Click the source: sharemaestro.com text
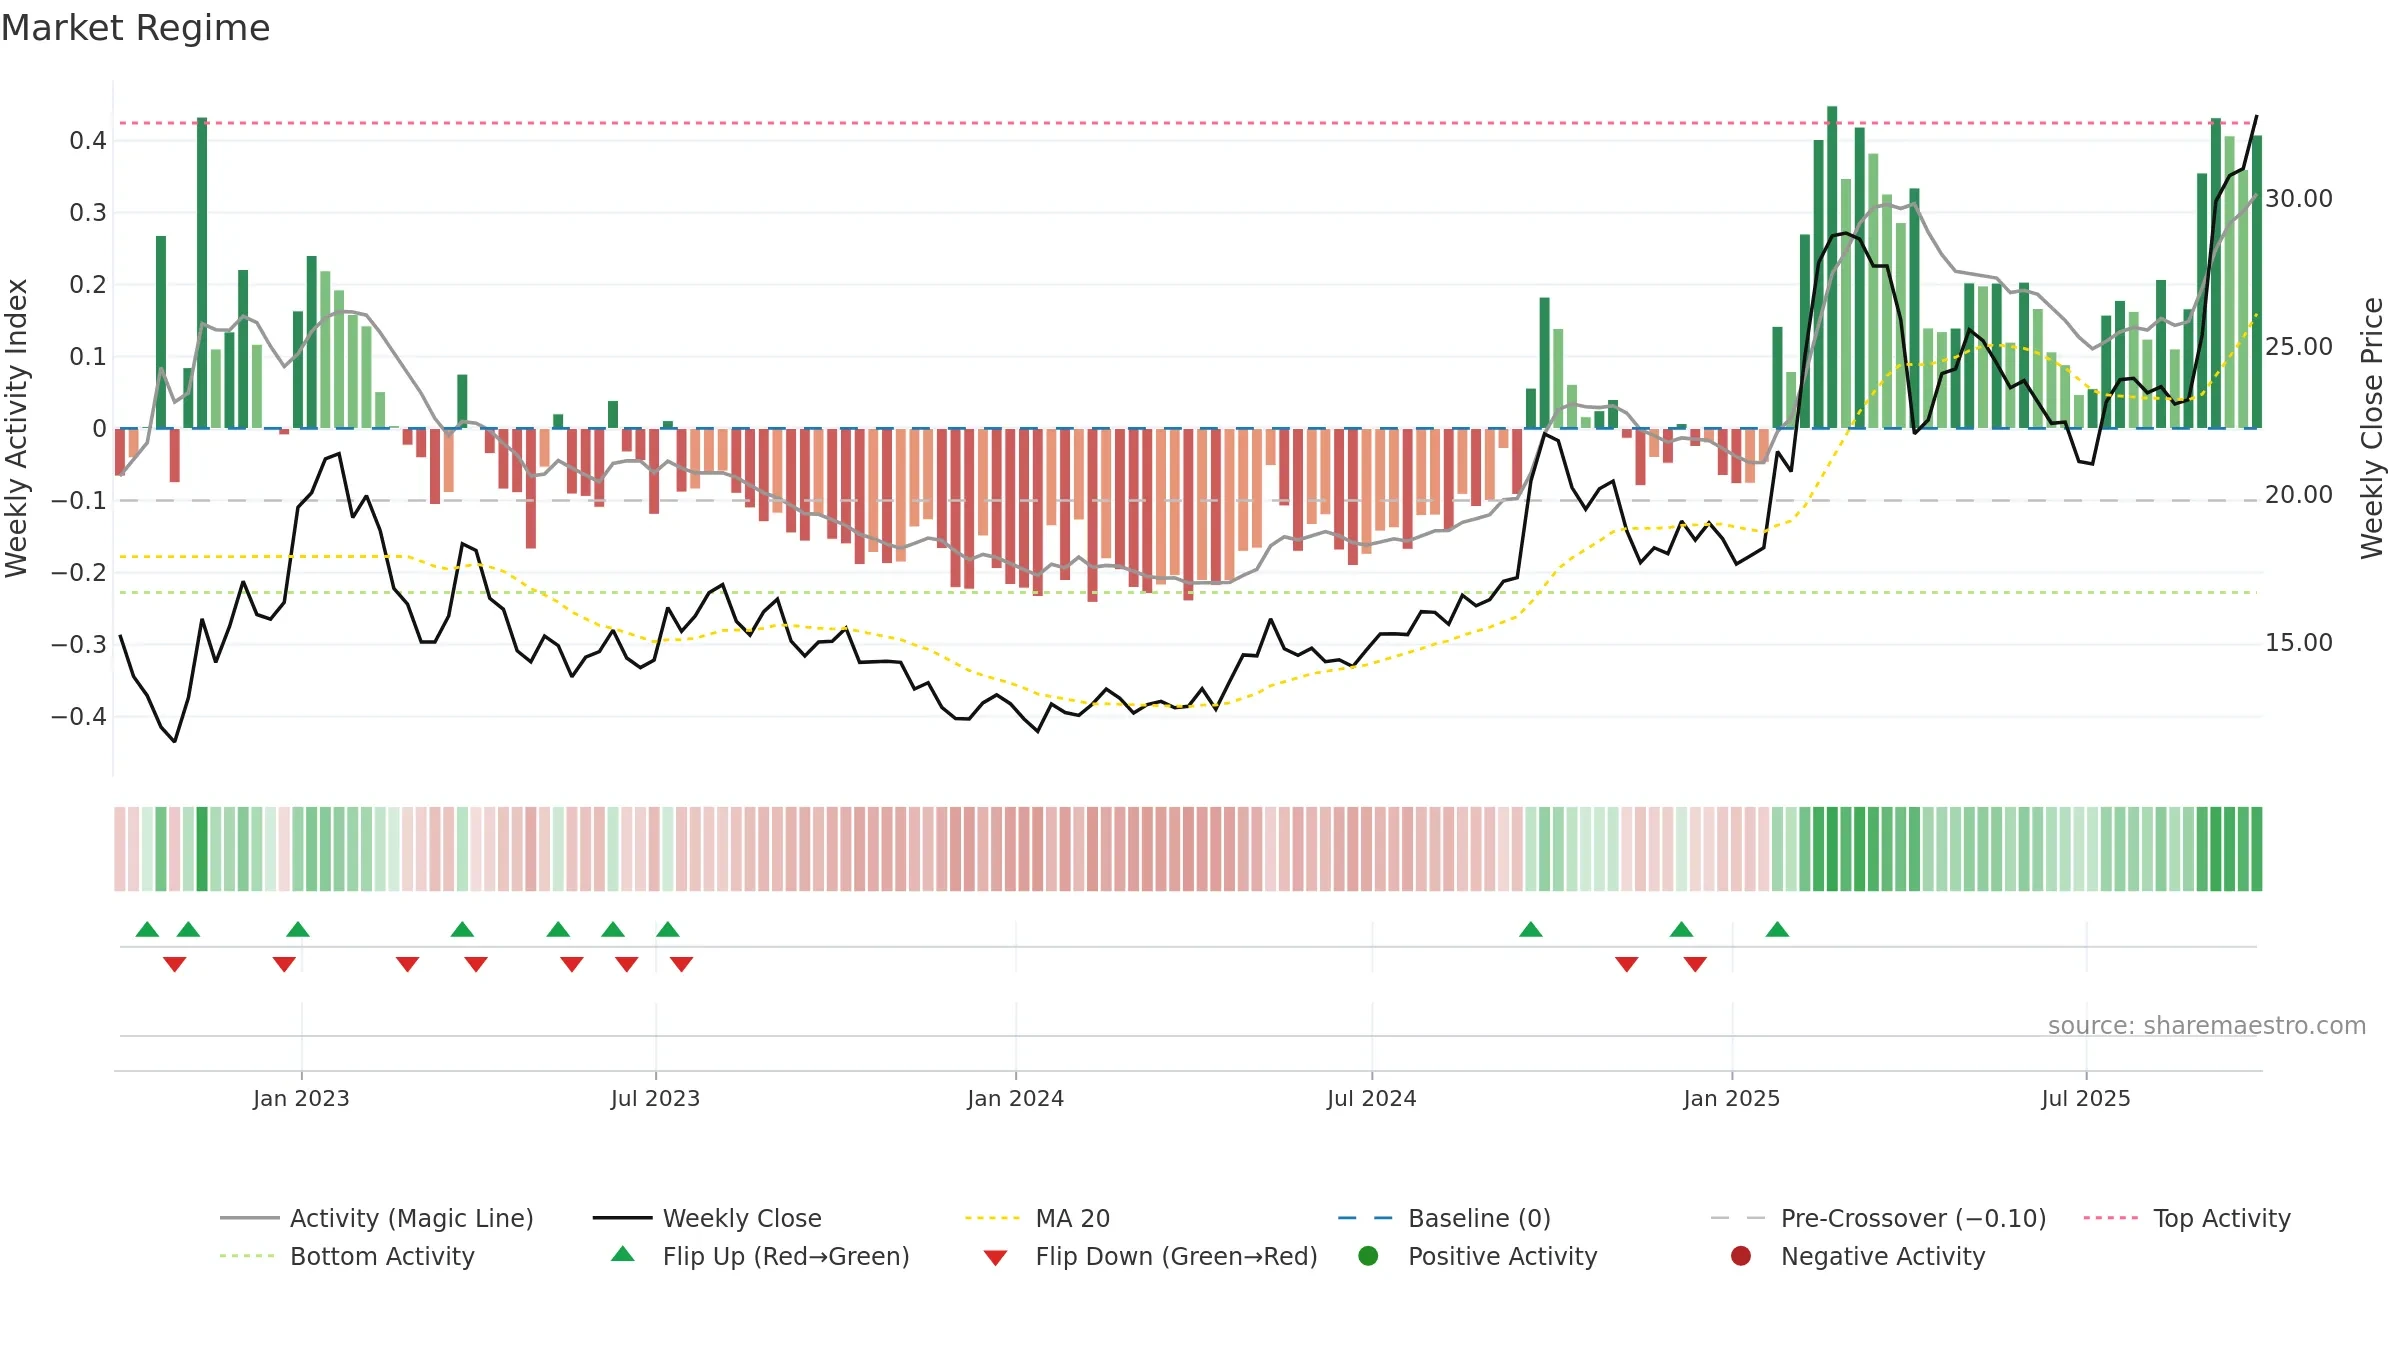This screenshot has width=2400, height=1350. point(2207,1025)
